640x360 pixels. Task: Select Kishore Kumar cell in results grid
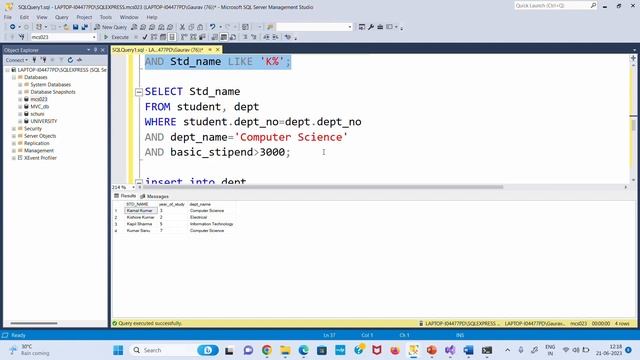[140, 218]
